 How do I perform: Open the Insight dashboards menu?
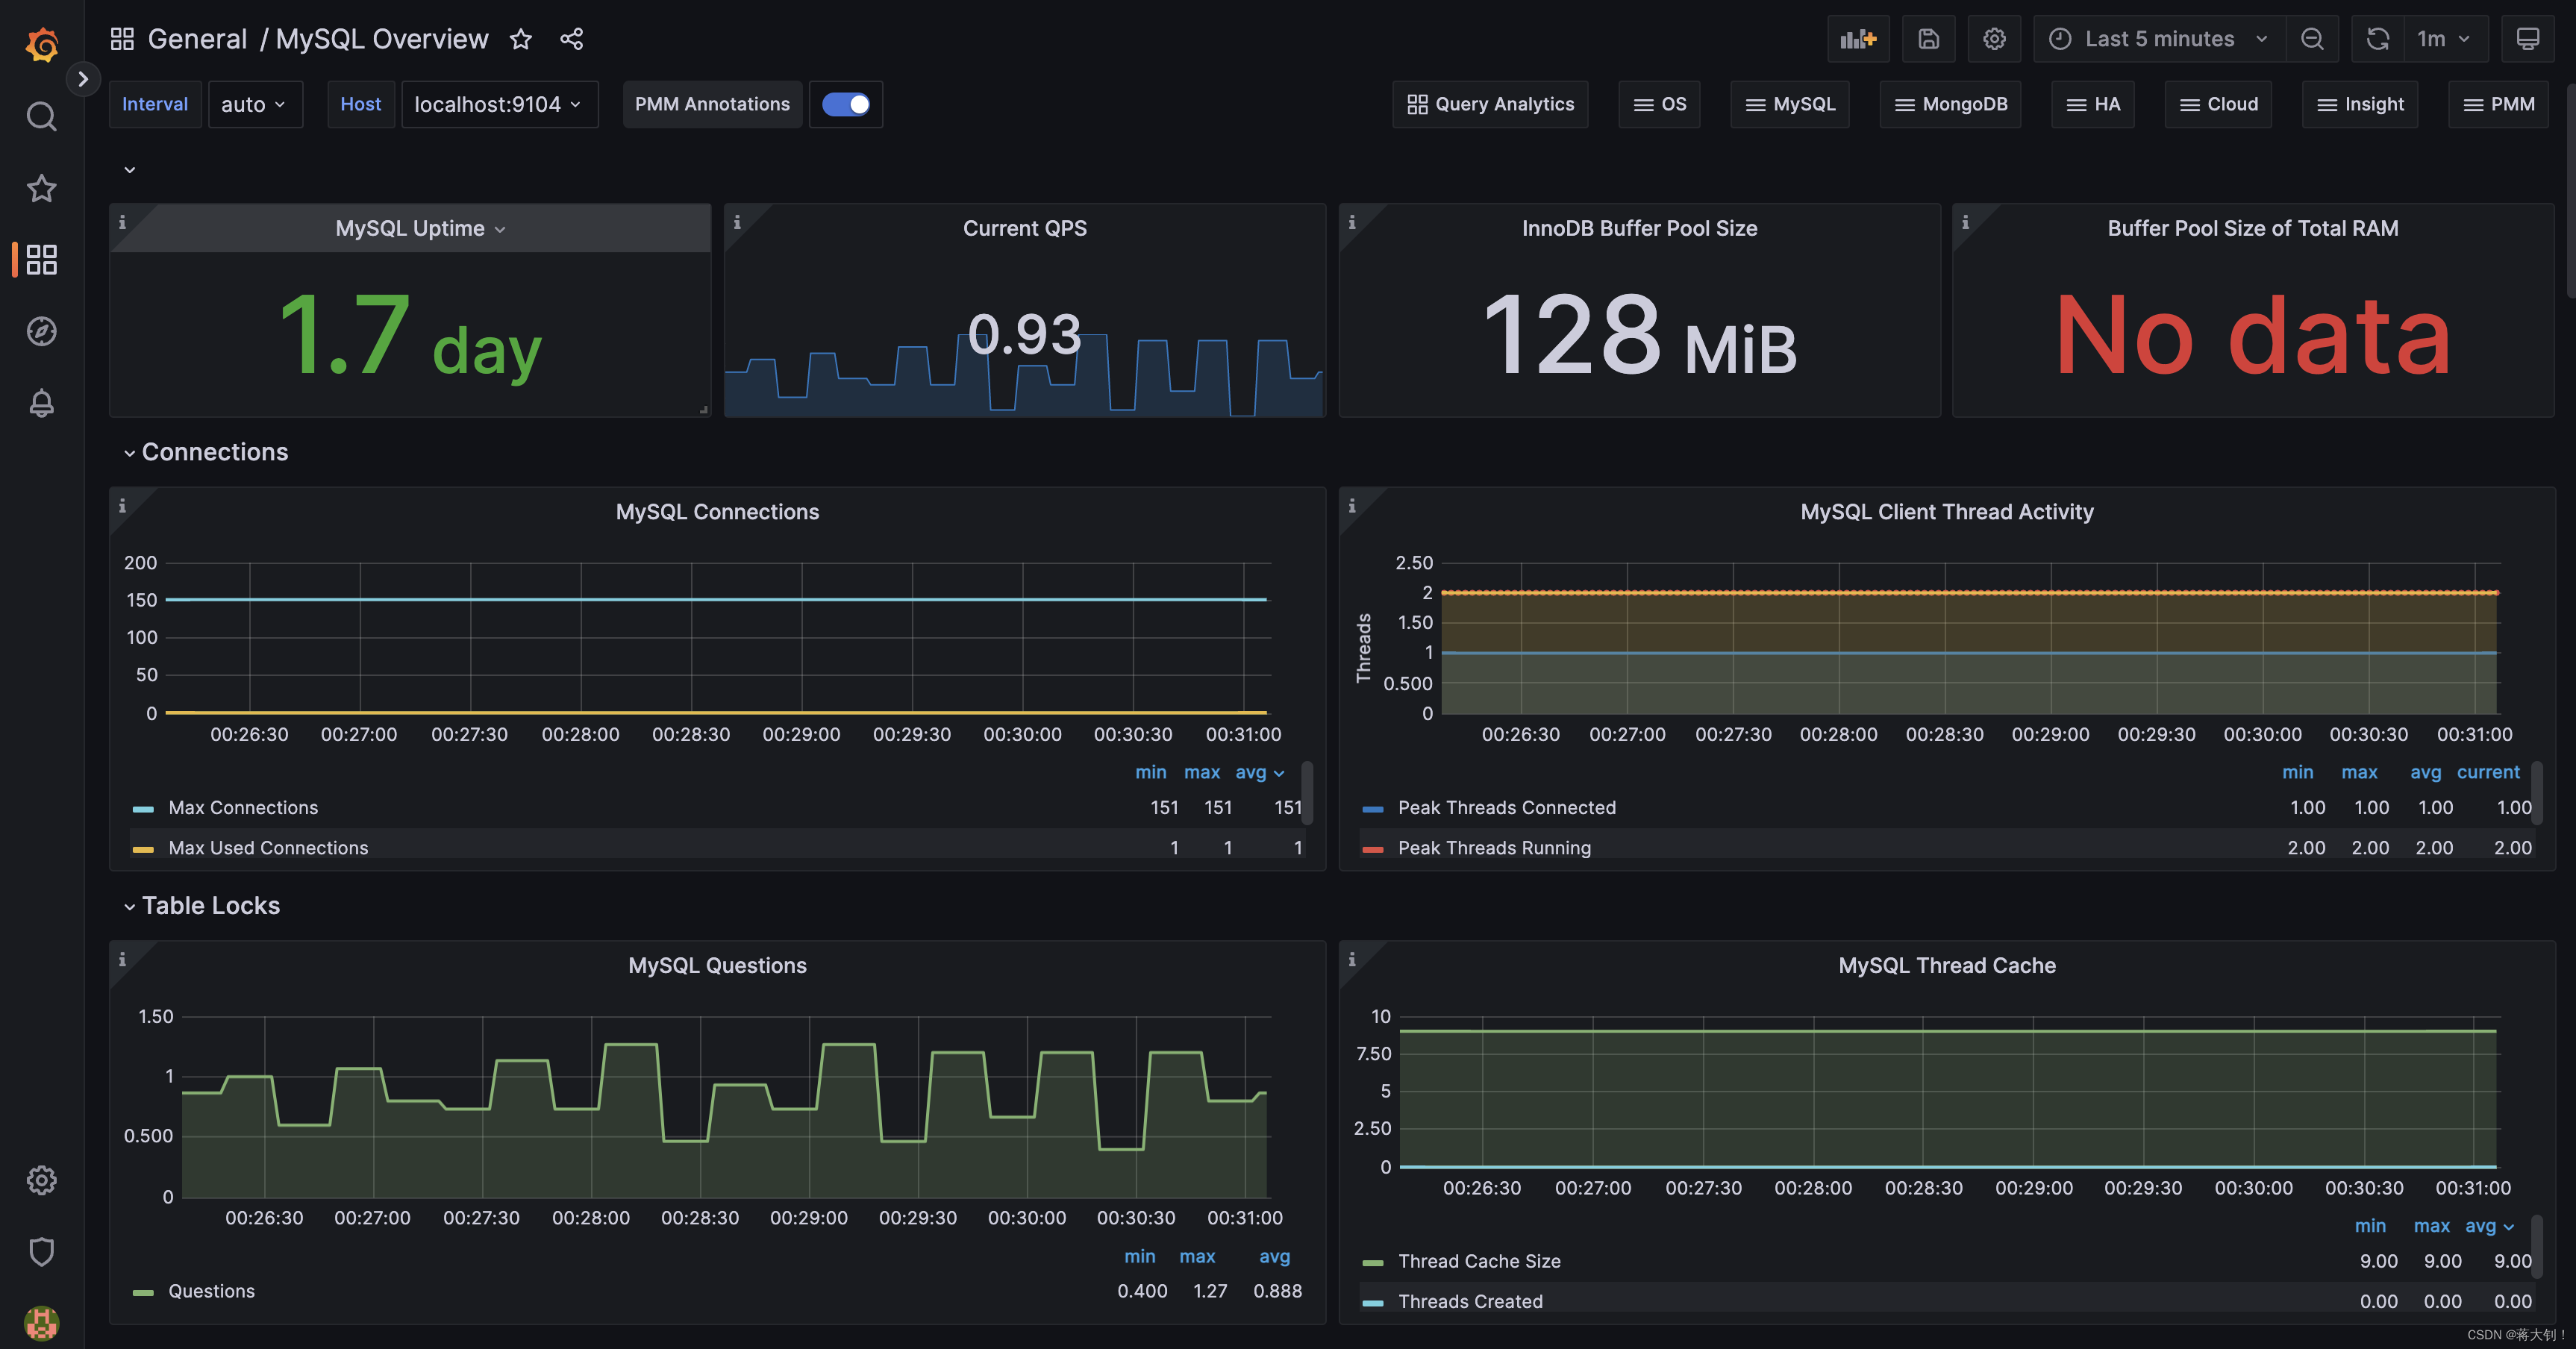pyautogui.click(x=2360, y=104)
